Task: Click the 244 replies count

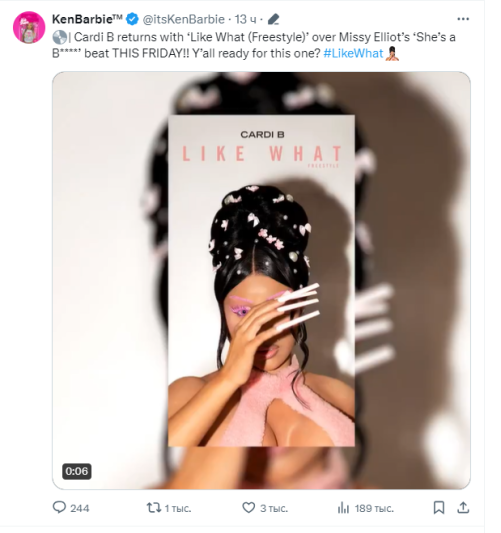Action: (x=80, y=508)
